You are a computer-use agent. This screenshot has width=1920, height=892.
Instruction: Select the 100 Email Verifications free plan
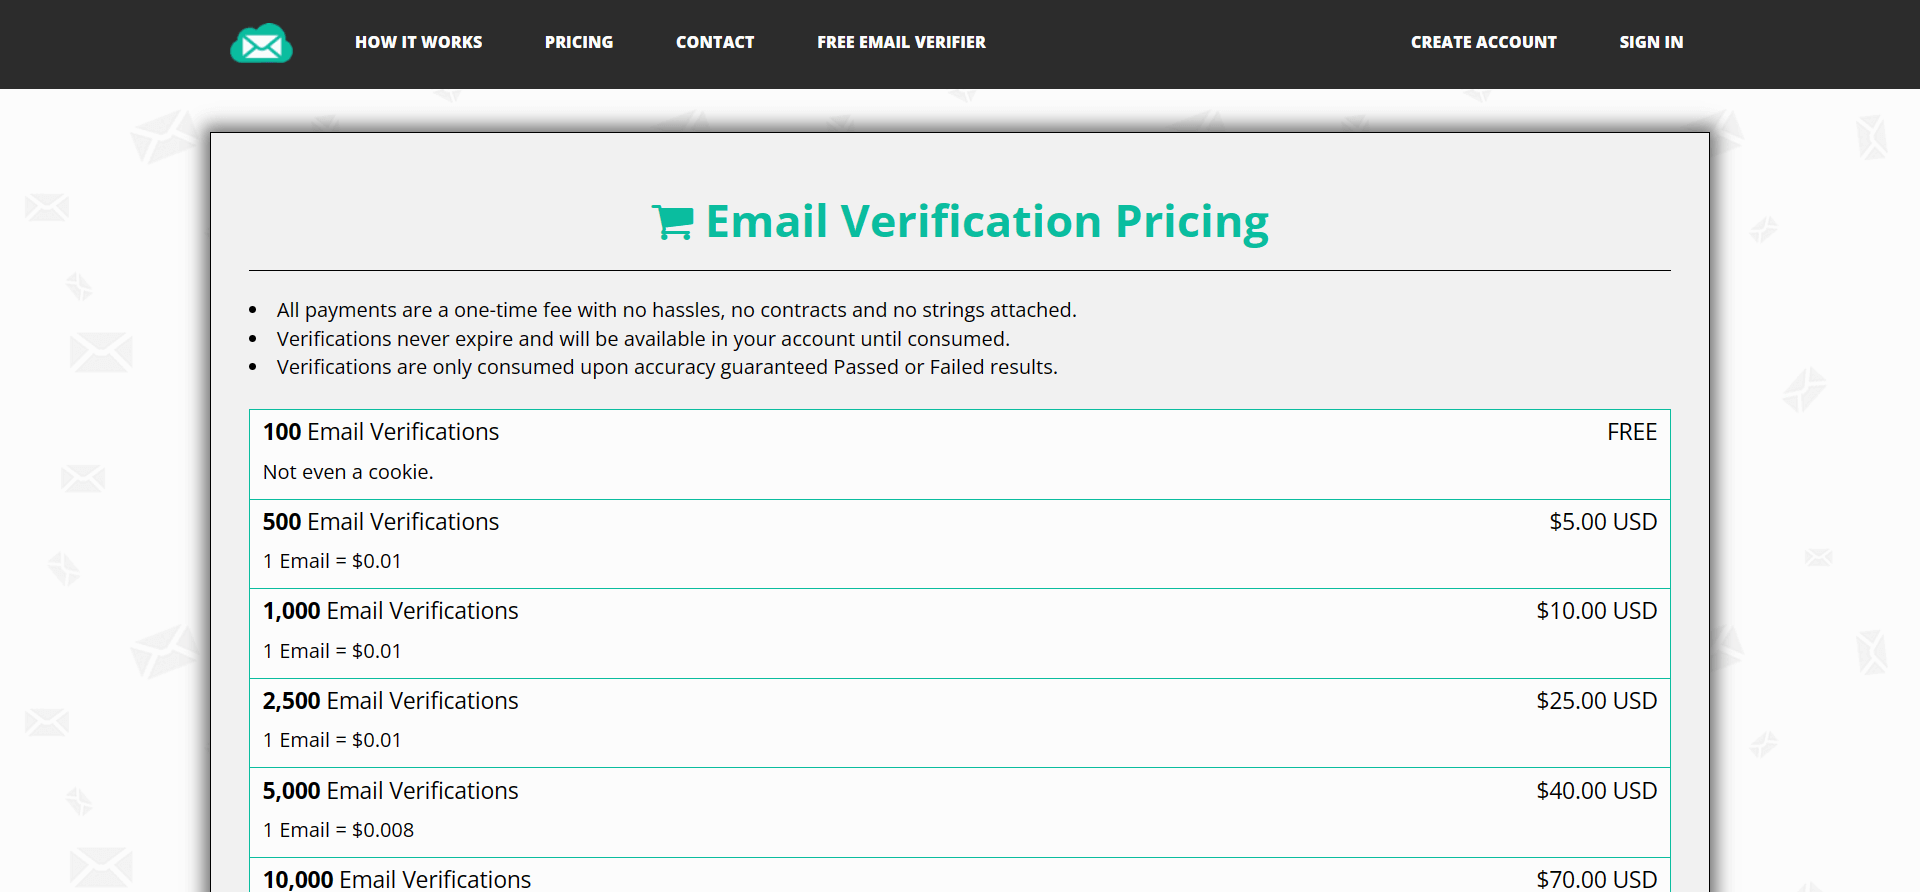pos(381,432)
